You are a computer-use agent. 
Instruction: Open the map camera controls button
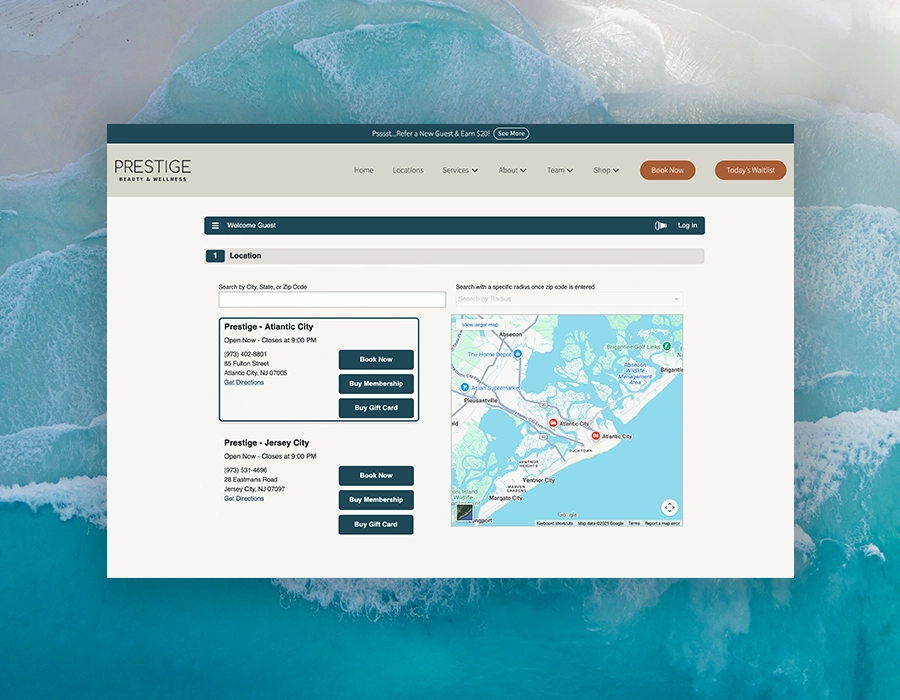point(670,507)
